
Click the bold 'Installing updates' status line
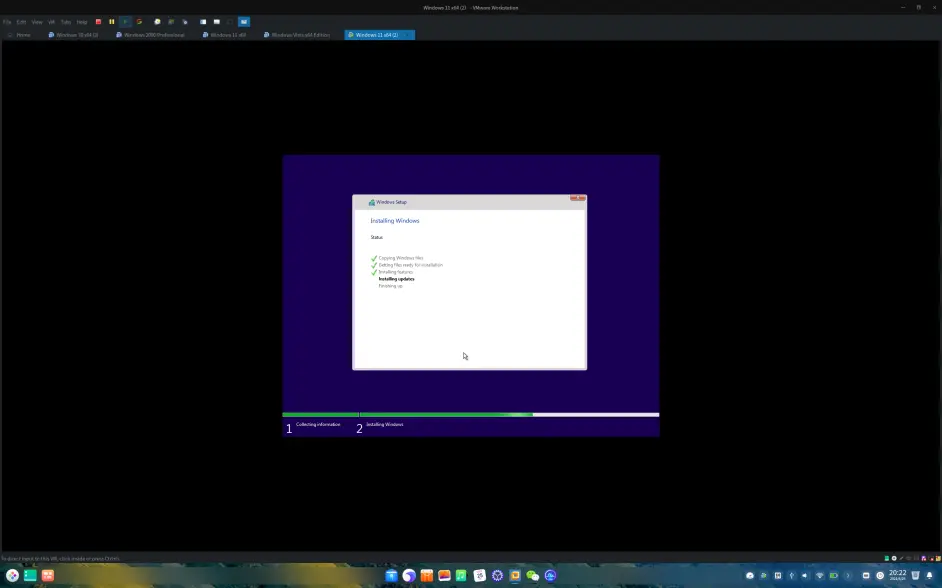397,279
